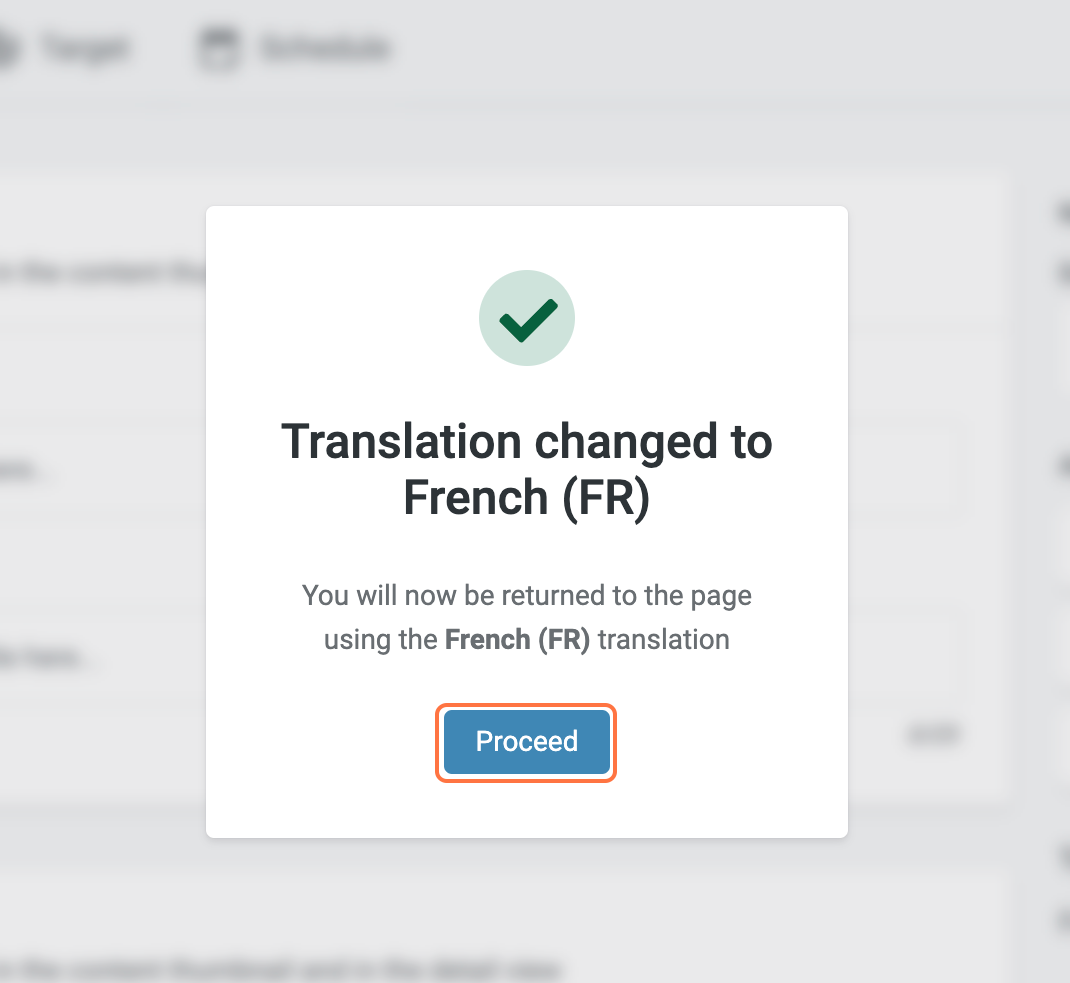Click the blurred label right of the dialog
This screenshot has height=983, width=1070.
click(x=934, y=735)
